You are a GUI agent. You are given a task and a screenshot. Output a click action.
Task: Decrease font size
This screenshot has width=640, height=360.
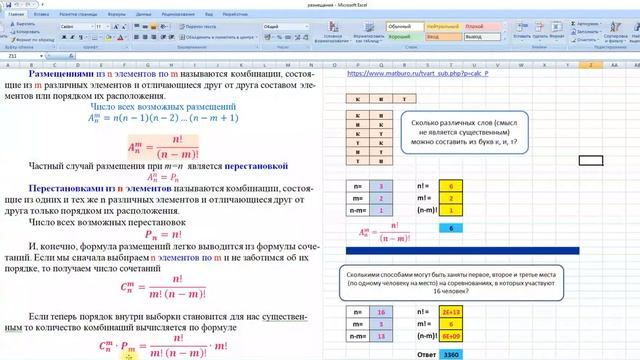point(124,27)
